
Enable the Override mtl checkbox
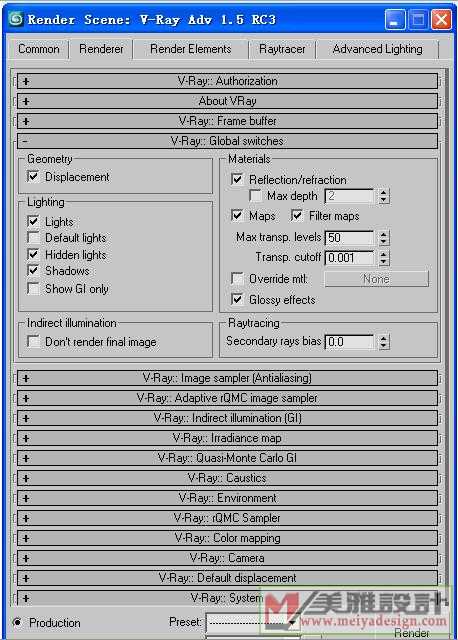237,279
